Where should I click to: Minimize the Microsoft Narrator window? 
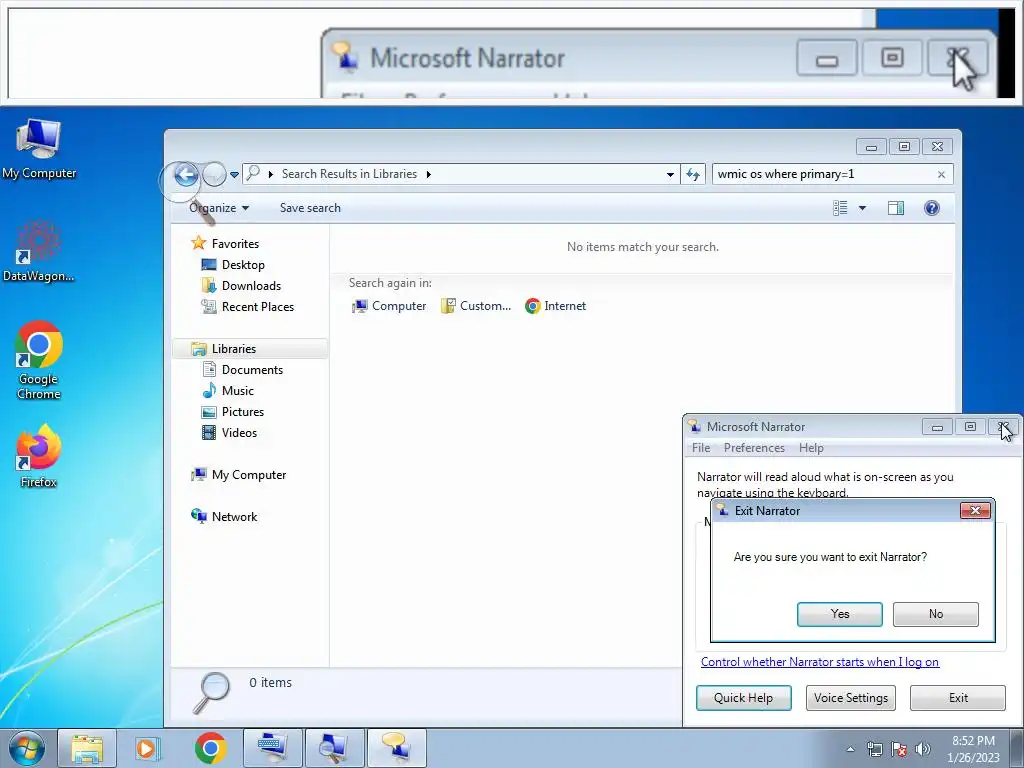click(937, 427)
